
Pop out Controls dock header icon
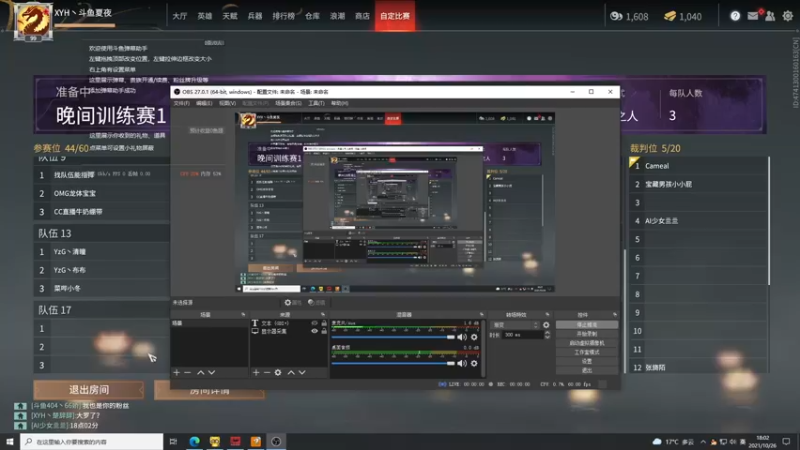[x=614, y=315]
